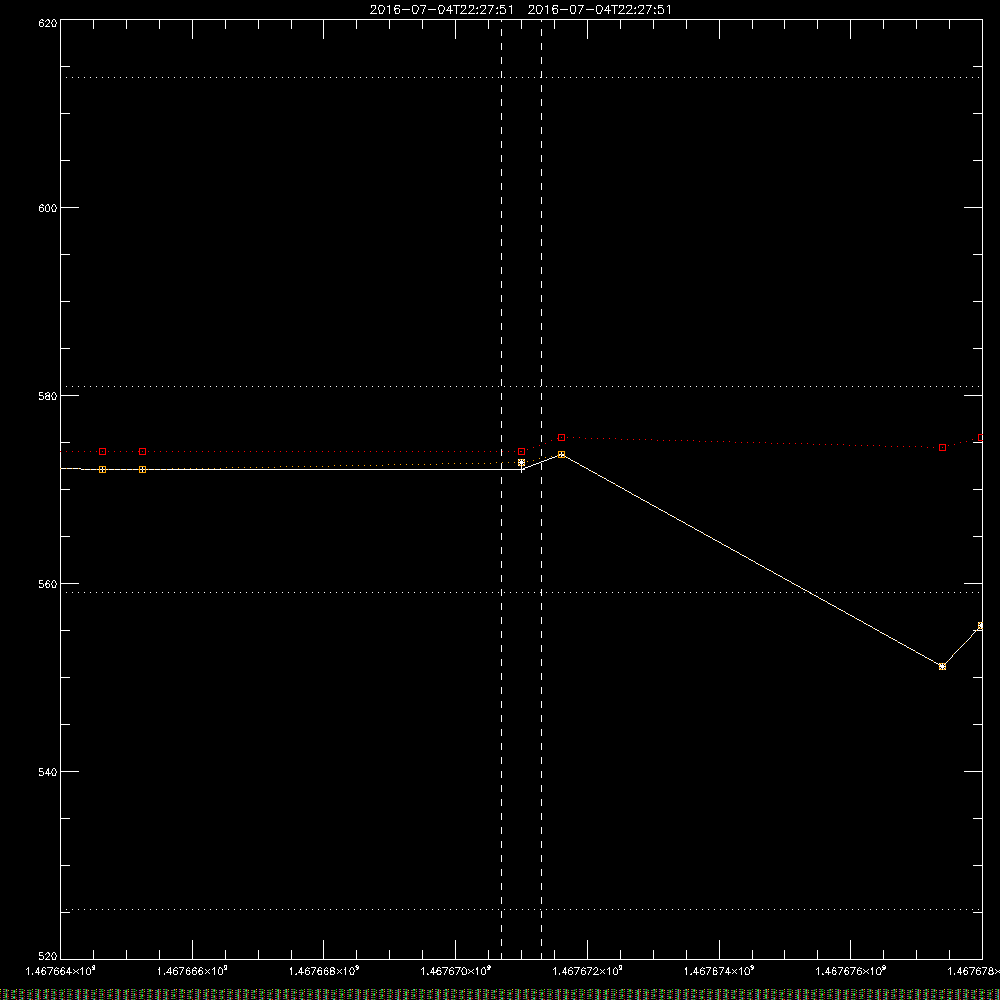Select the 520 y-axis label

[48, 957]
